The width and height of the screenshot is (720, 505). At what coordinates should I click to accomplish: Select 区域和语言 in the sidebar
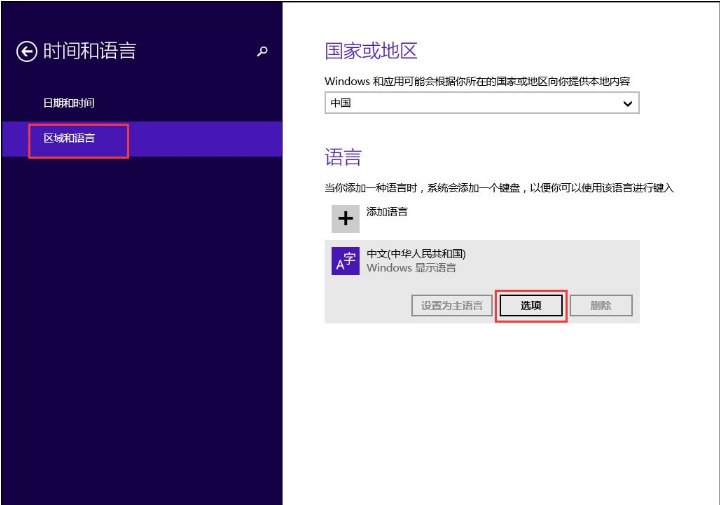click(70, 138)
